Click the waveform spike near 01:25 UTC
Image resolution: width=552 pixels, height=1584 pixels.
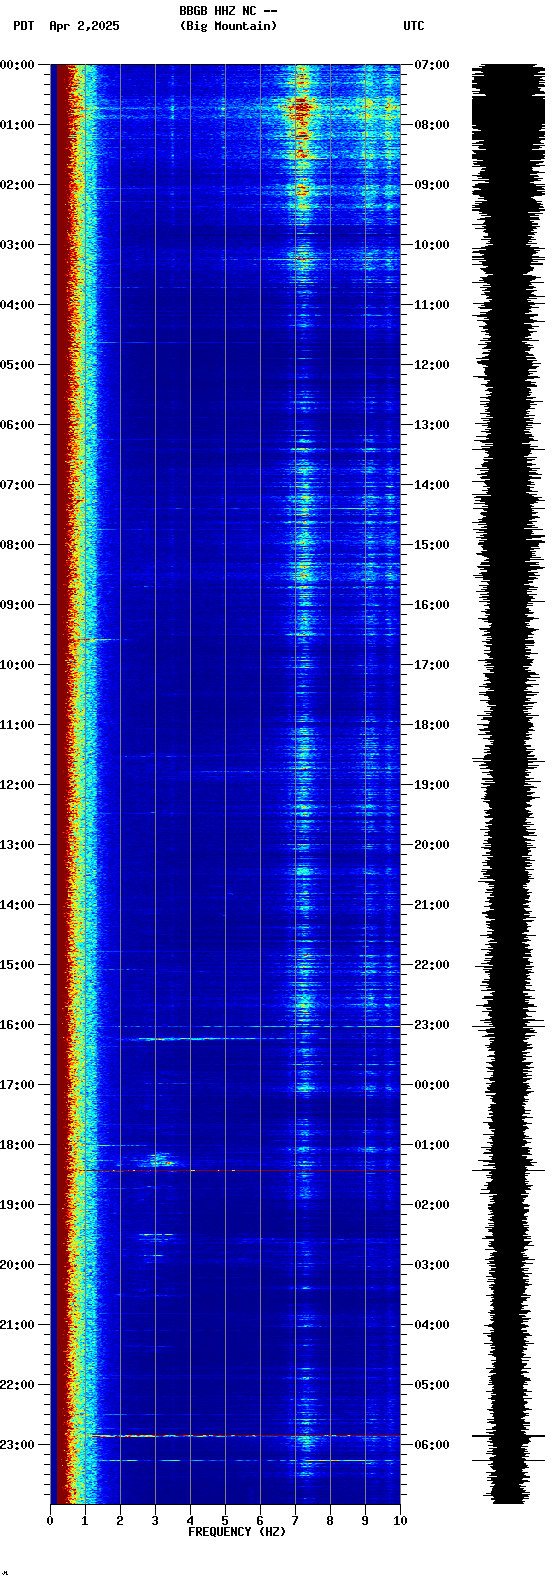pos(508,1170)
